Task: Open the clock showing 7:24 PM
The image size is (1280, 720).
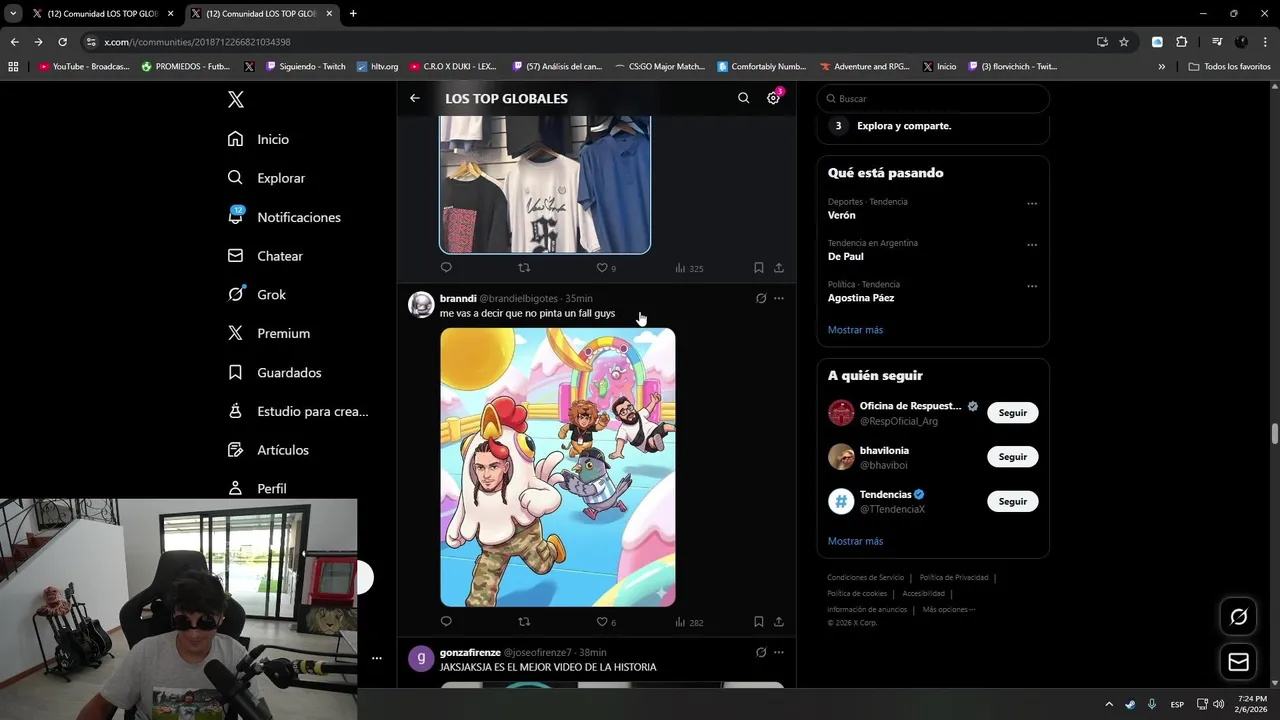Action: click(1251, 704)
